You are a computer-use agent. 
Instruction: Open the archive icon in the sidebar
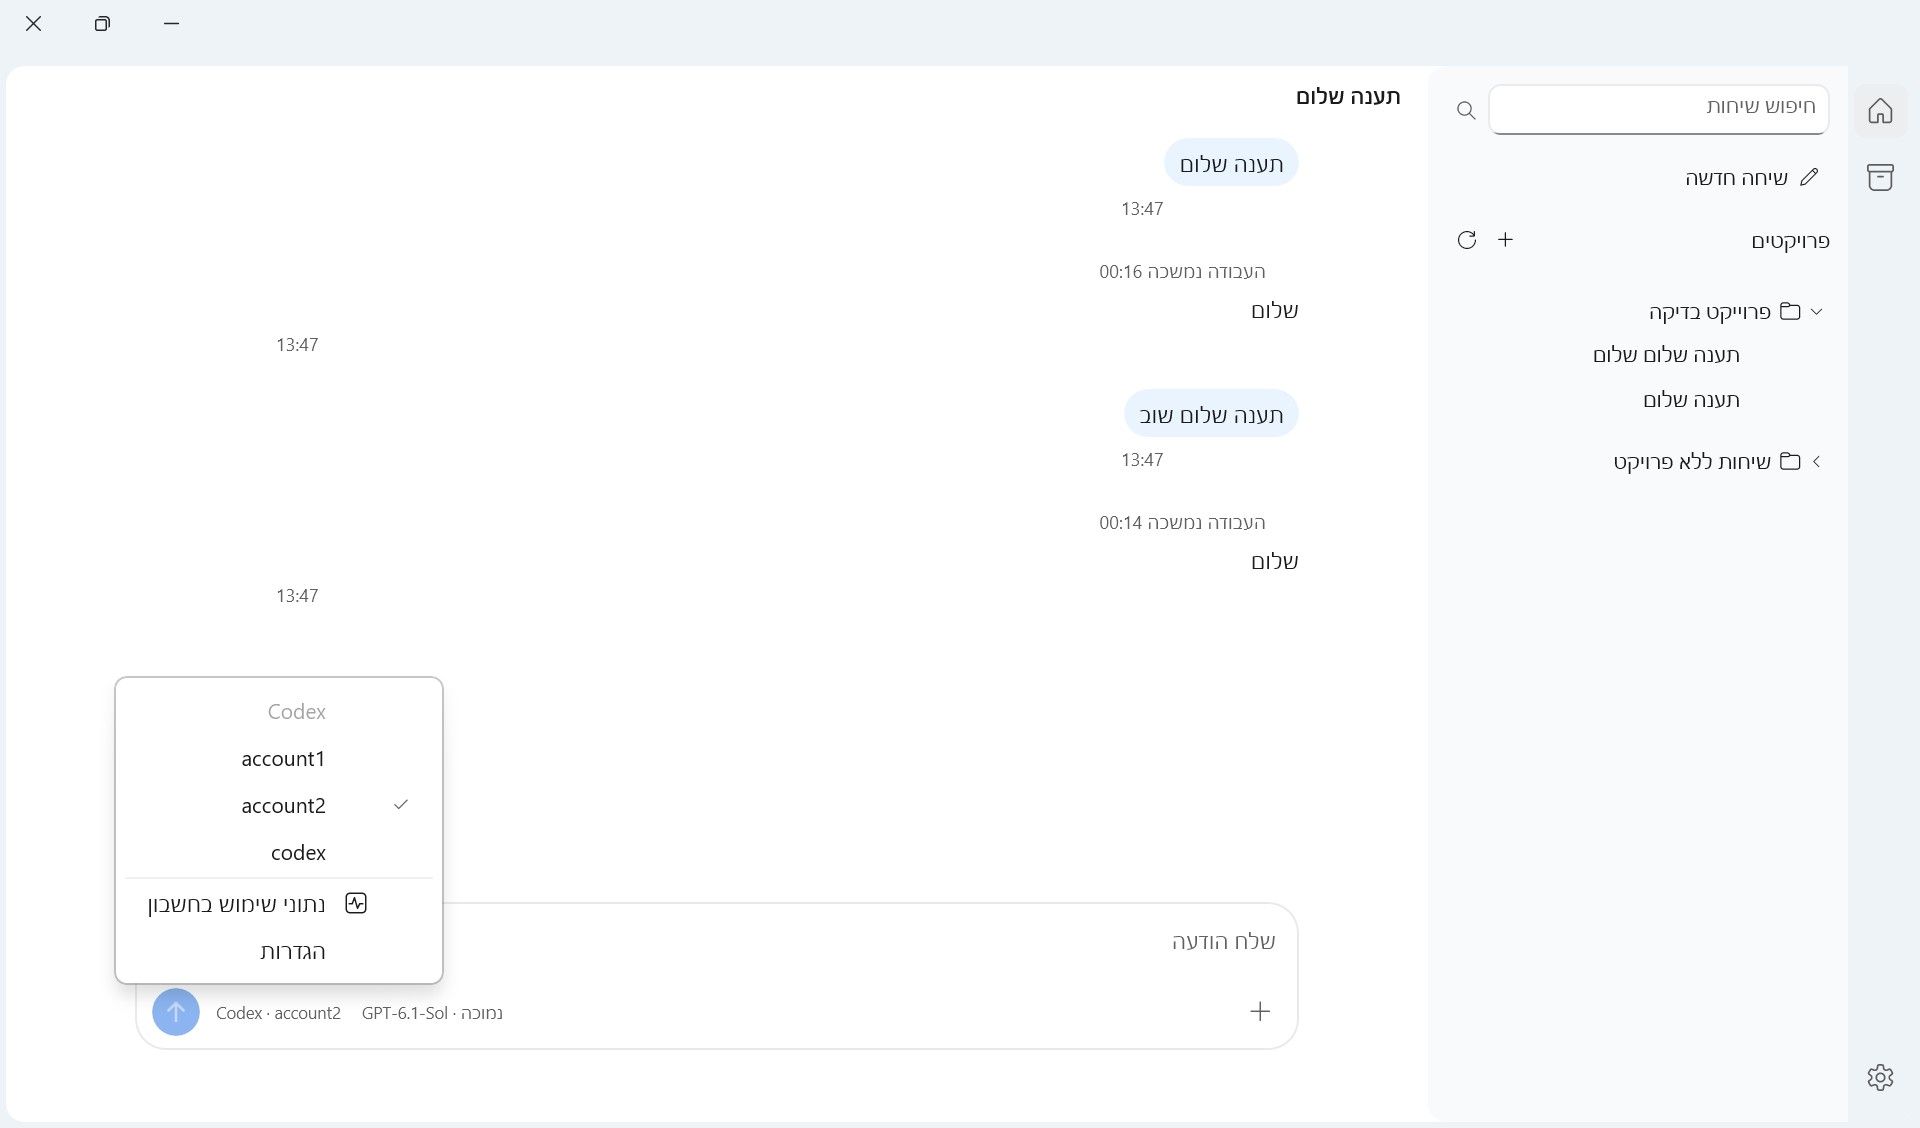coord(1880,178)
